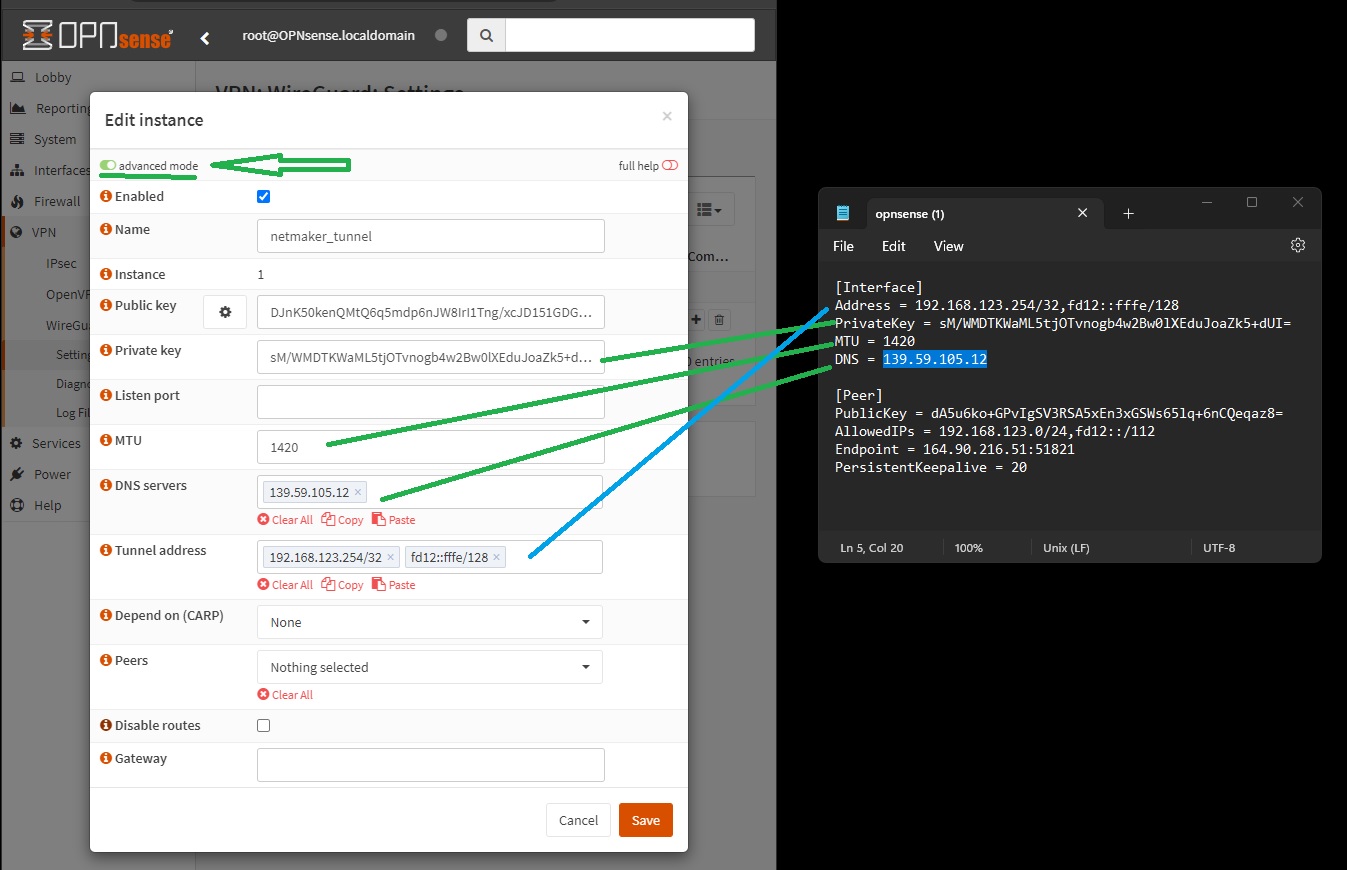The image size is (1347, 870).
Task: Check the Disable routes checkbox
Action: 264,726
